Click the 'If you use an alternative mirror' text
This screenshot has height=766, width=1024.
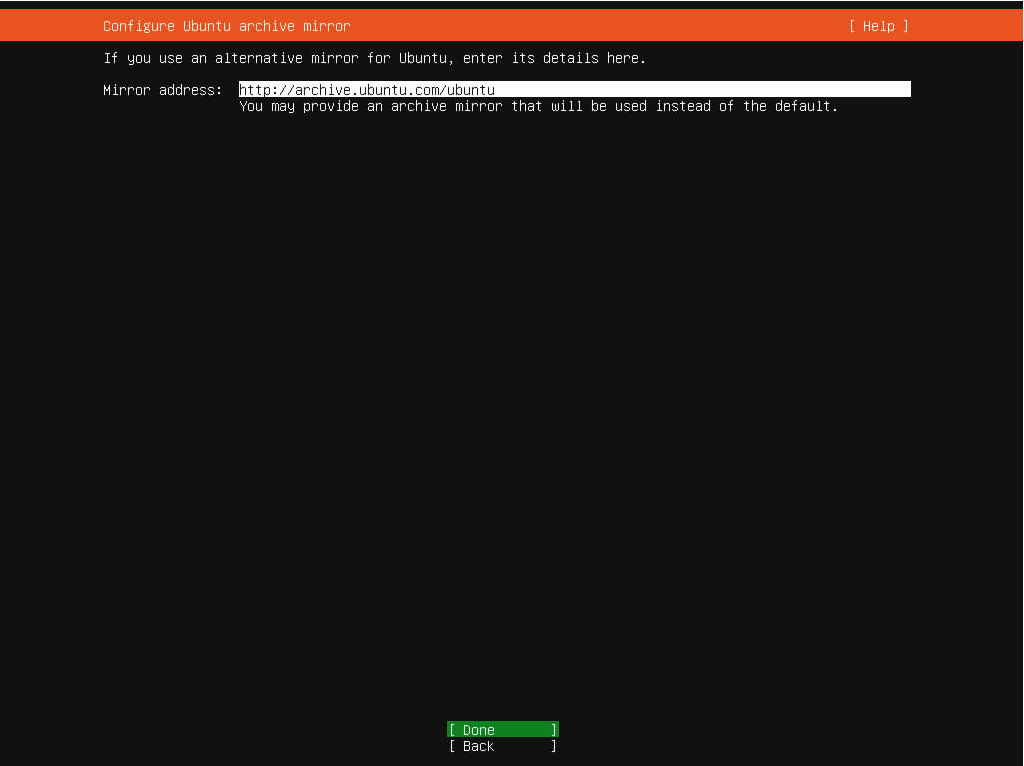pyautogui.click(x=375, y=58)
